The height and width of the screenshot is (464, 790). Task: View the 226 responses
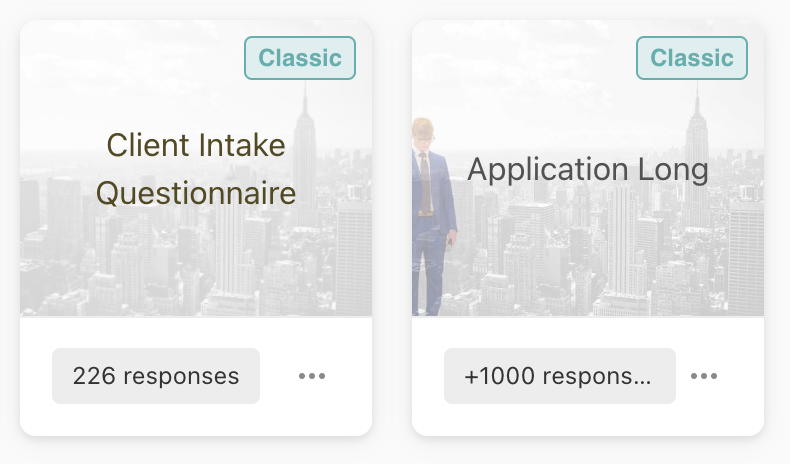156,376
